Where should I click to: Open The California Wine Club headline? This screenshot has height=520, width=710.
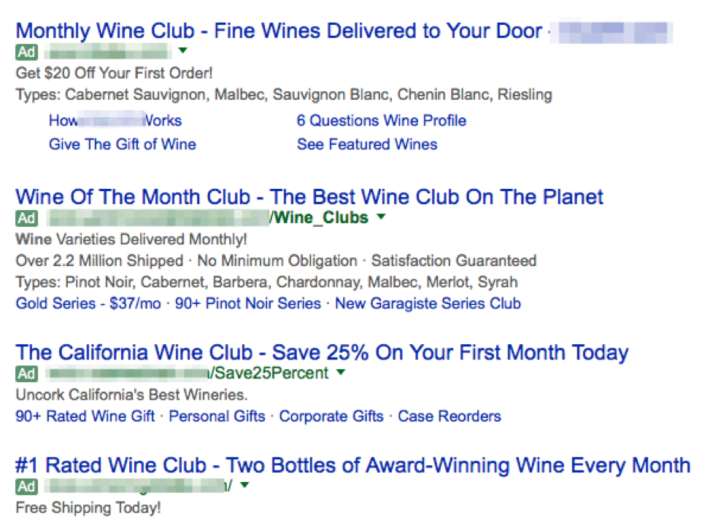tap(322, 352)
